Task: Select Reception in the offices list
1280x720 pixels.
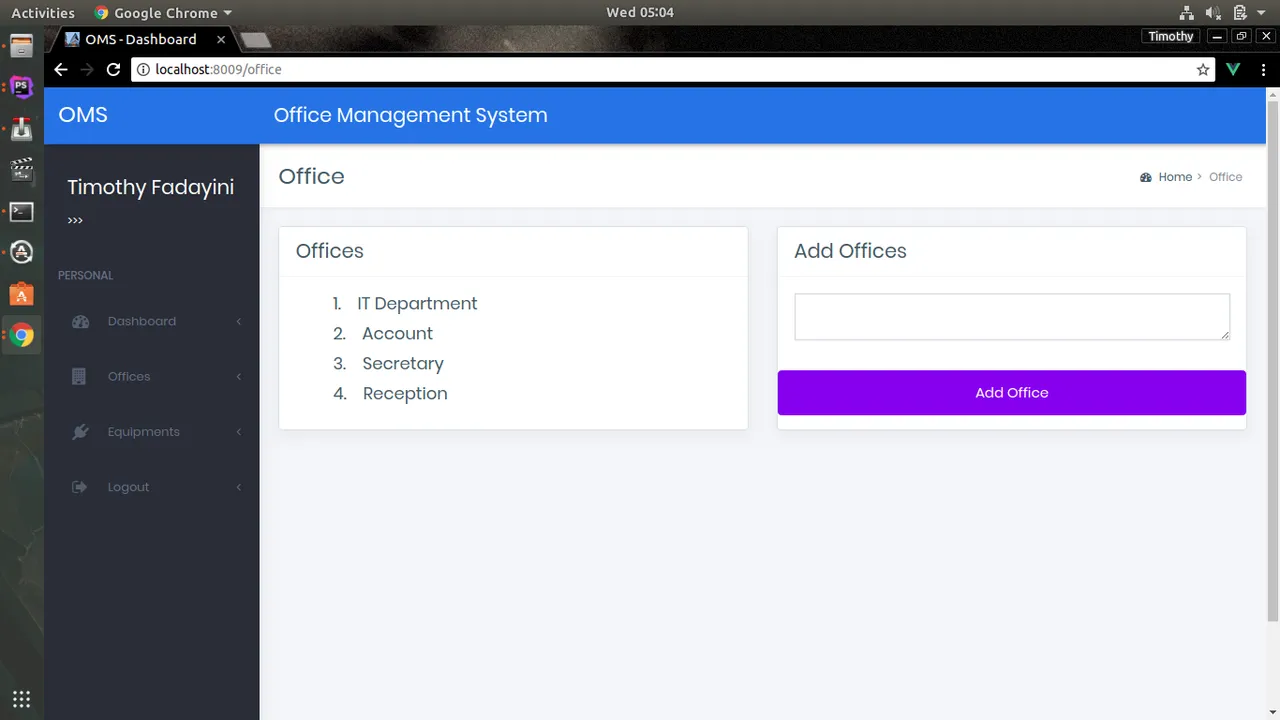Action: point(405,394)
